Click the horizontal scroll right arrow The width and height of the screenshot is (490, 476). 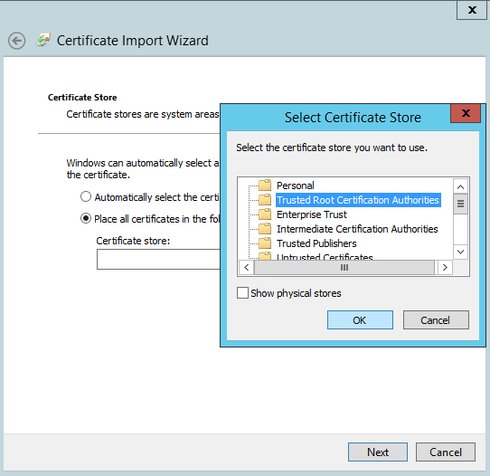coord(445,267)
